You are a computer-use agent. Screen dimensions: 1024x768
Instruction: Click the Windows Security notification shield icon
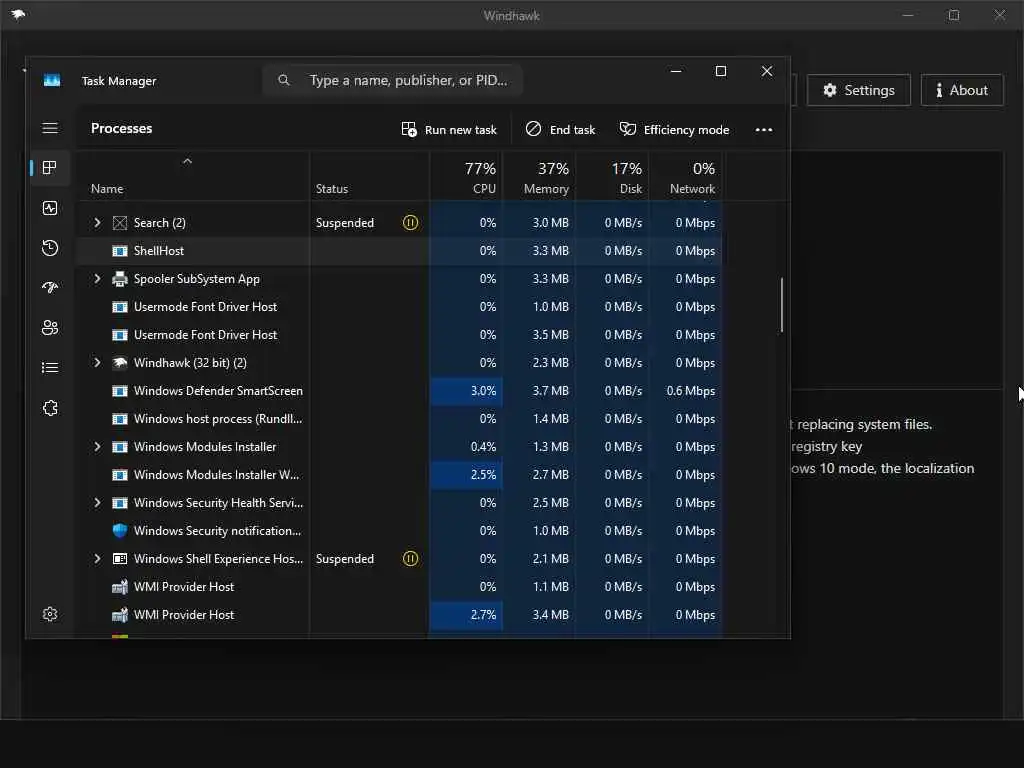120,531
